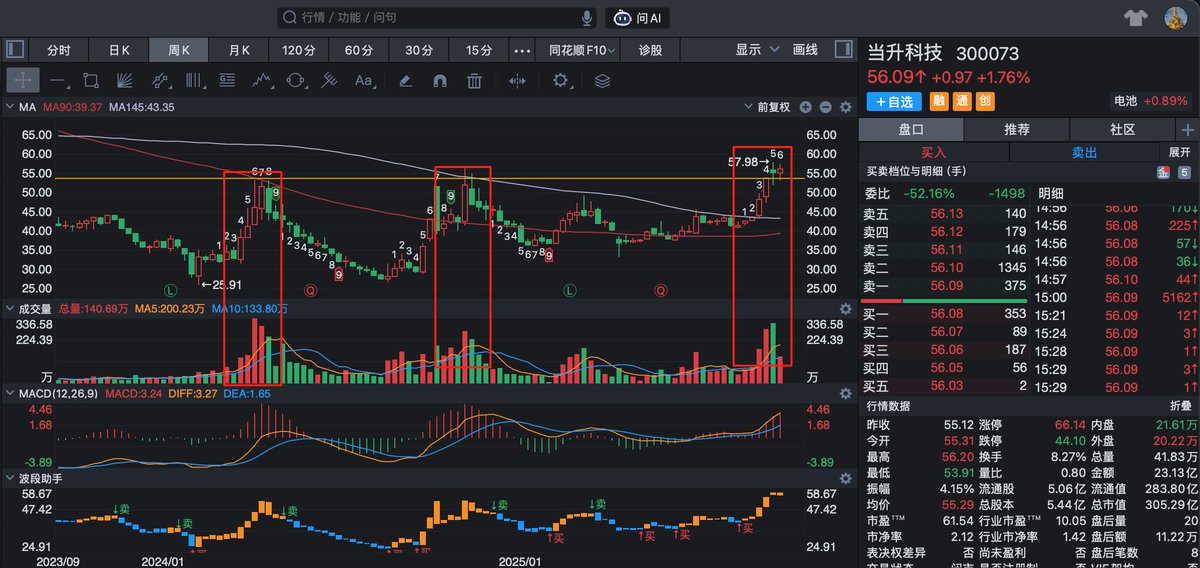Select the 盘口 tab
The image size is (1200, 568).
(911, 129)
